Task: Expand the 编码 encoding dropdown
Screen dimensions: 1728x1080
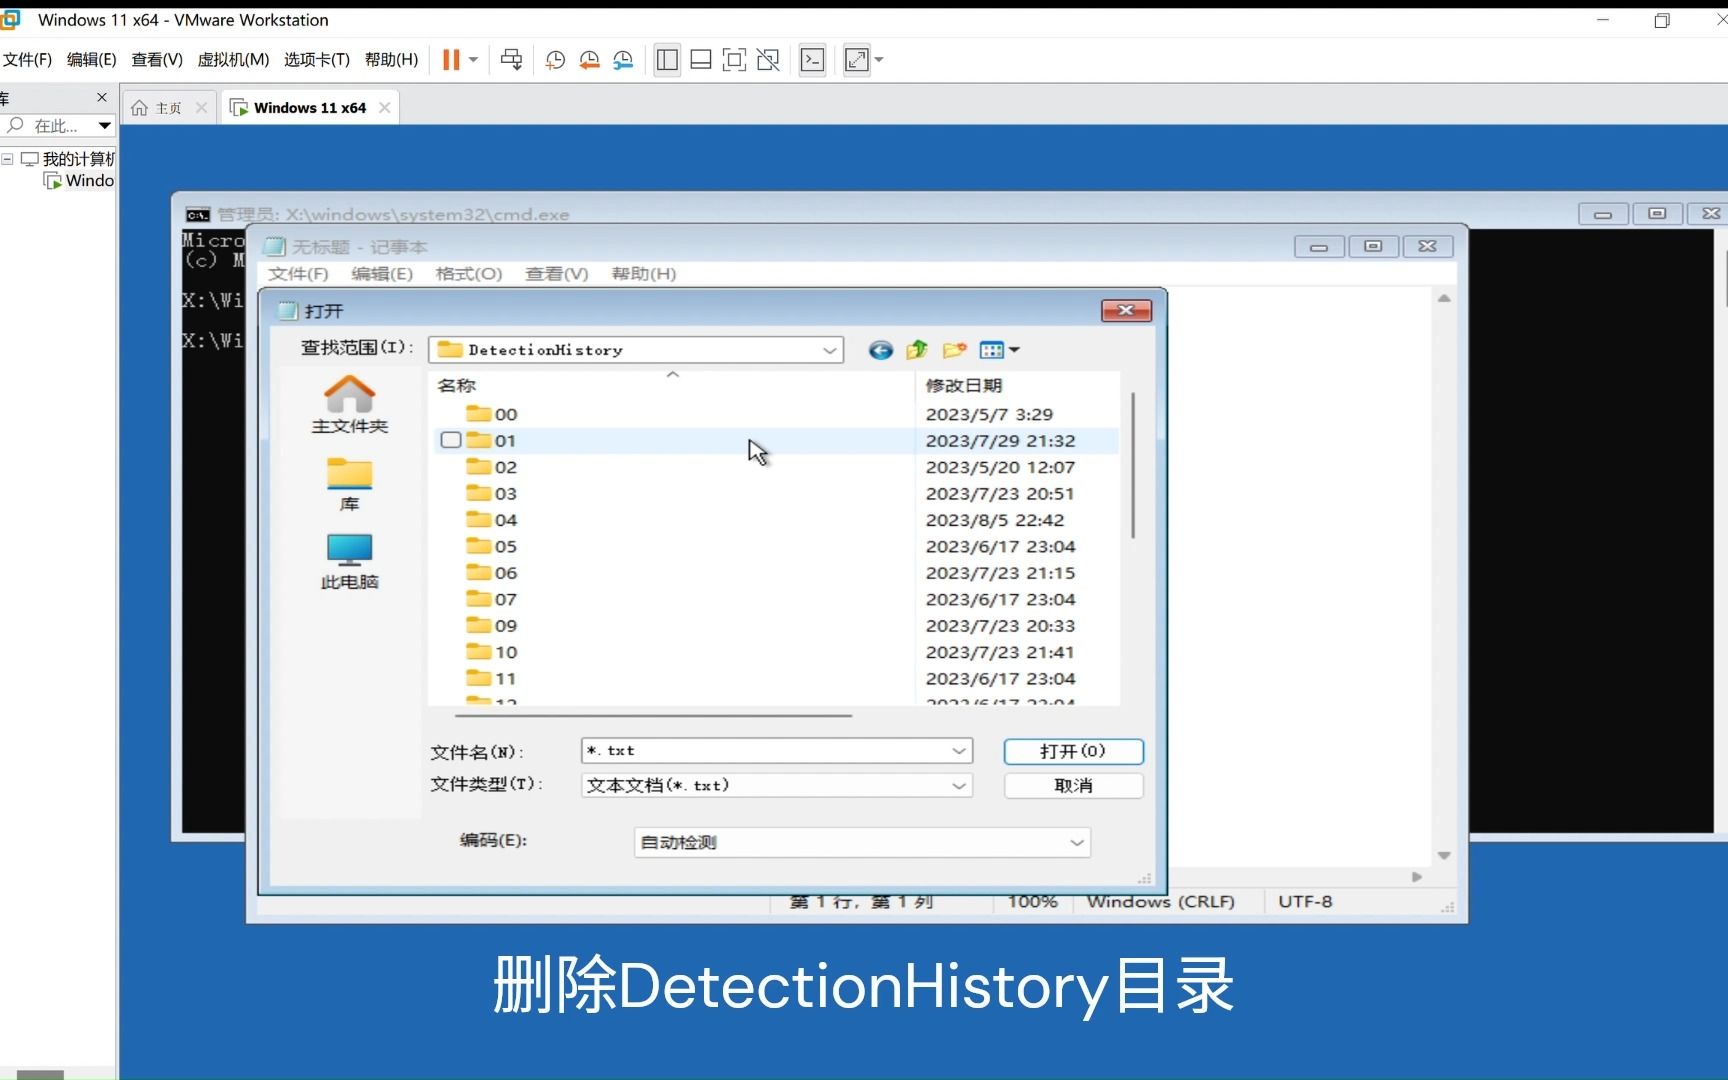Action: [1077, 842]
